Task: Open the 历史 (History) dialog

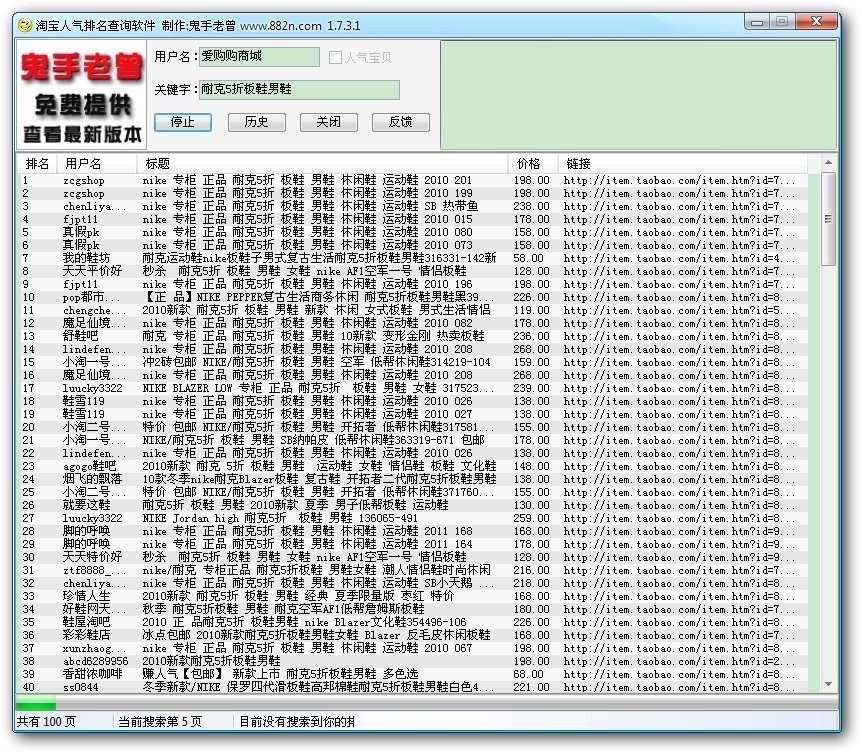Action: 255,122
